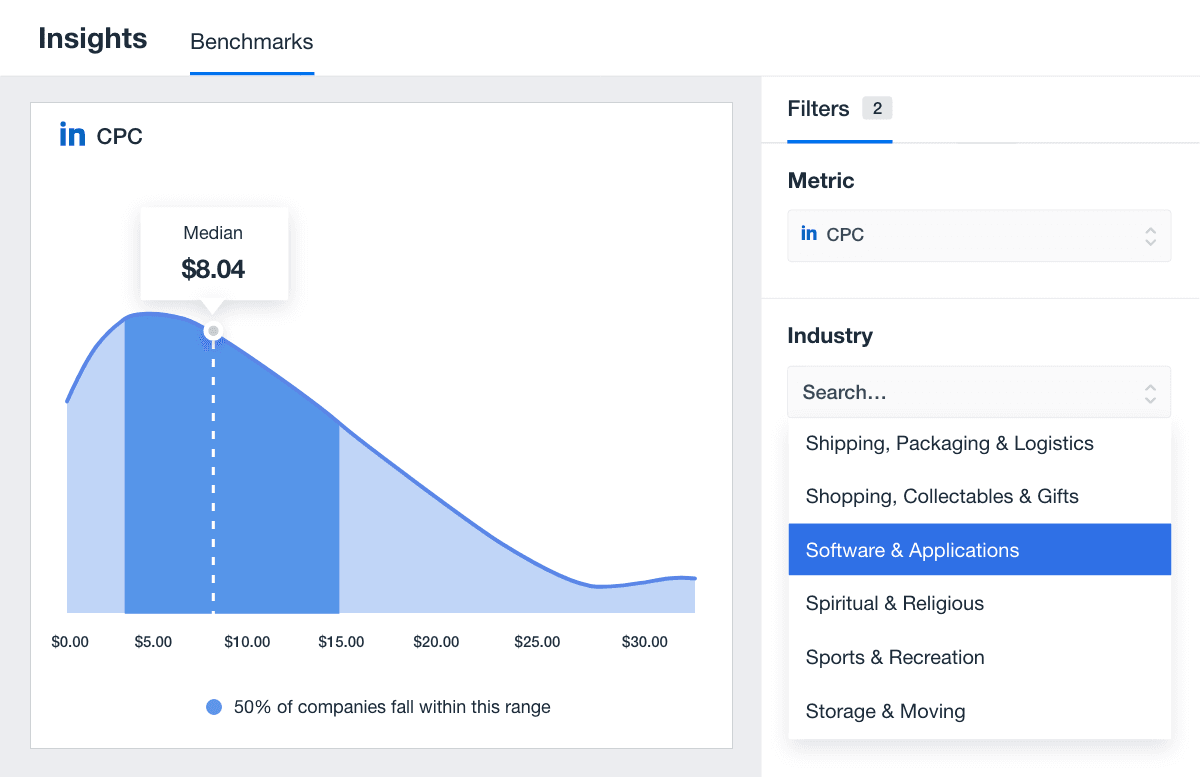Click the median marker dot on the curve

click(x=213, y=331)
